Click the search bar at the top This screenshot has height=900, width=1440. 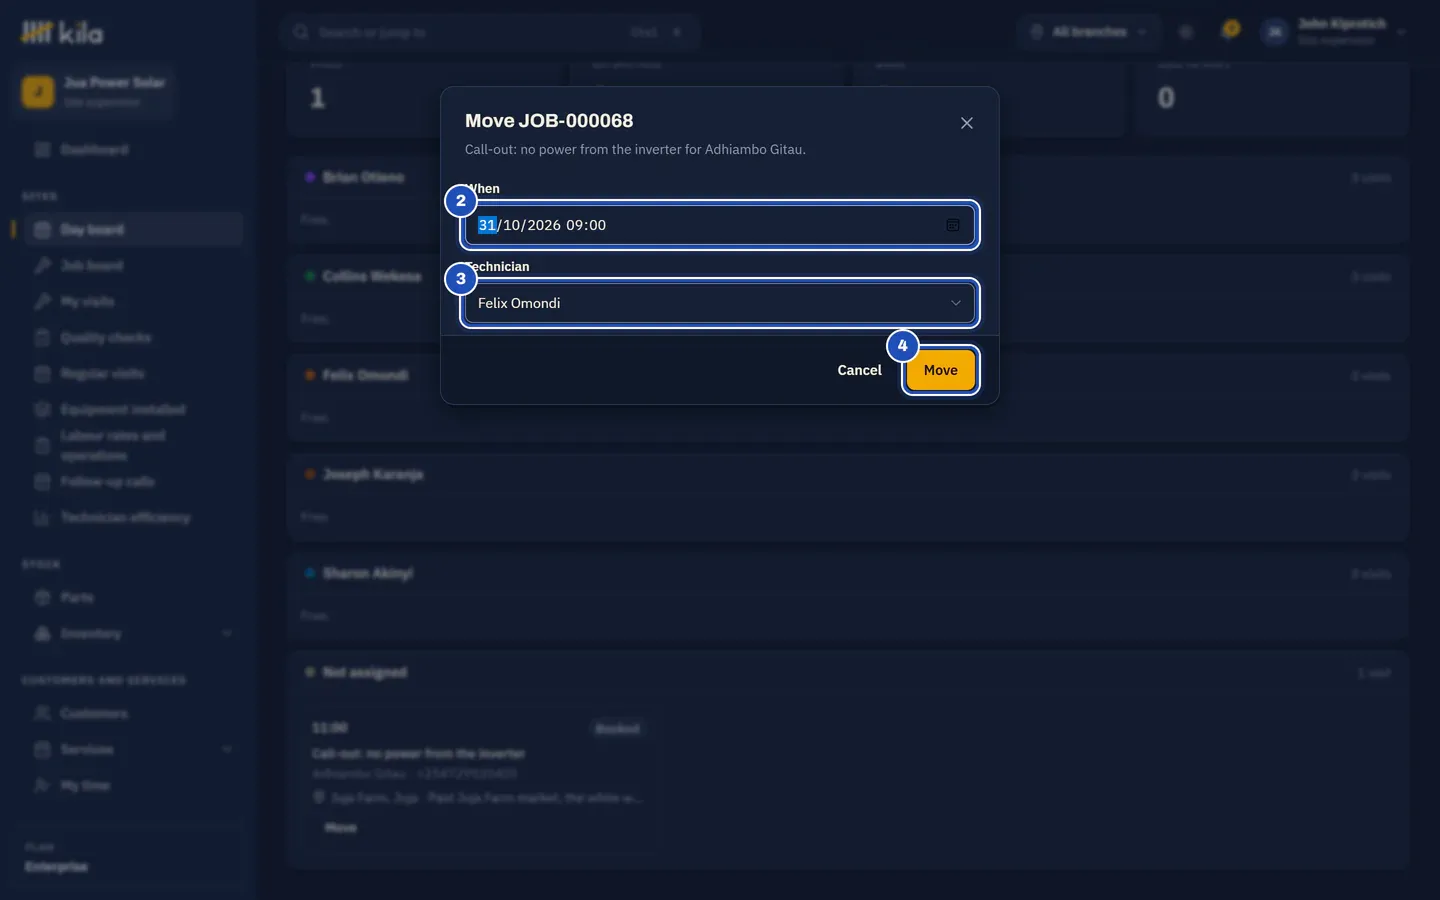490,32
